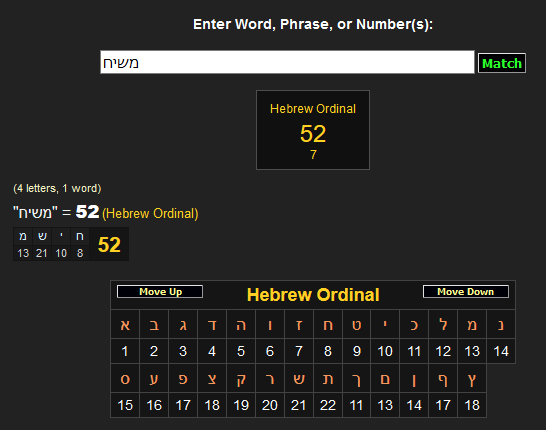Click the word entry input field
Image resolution: width=546 pixels, height=430 pixels.
[x=287, y=62]
